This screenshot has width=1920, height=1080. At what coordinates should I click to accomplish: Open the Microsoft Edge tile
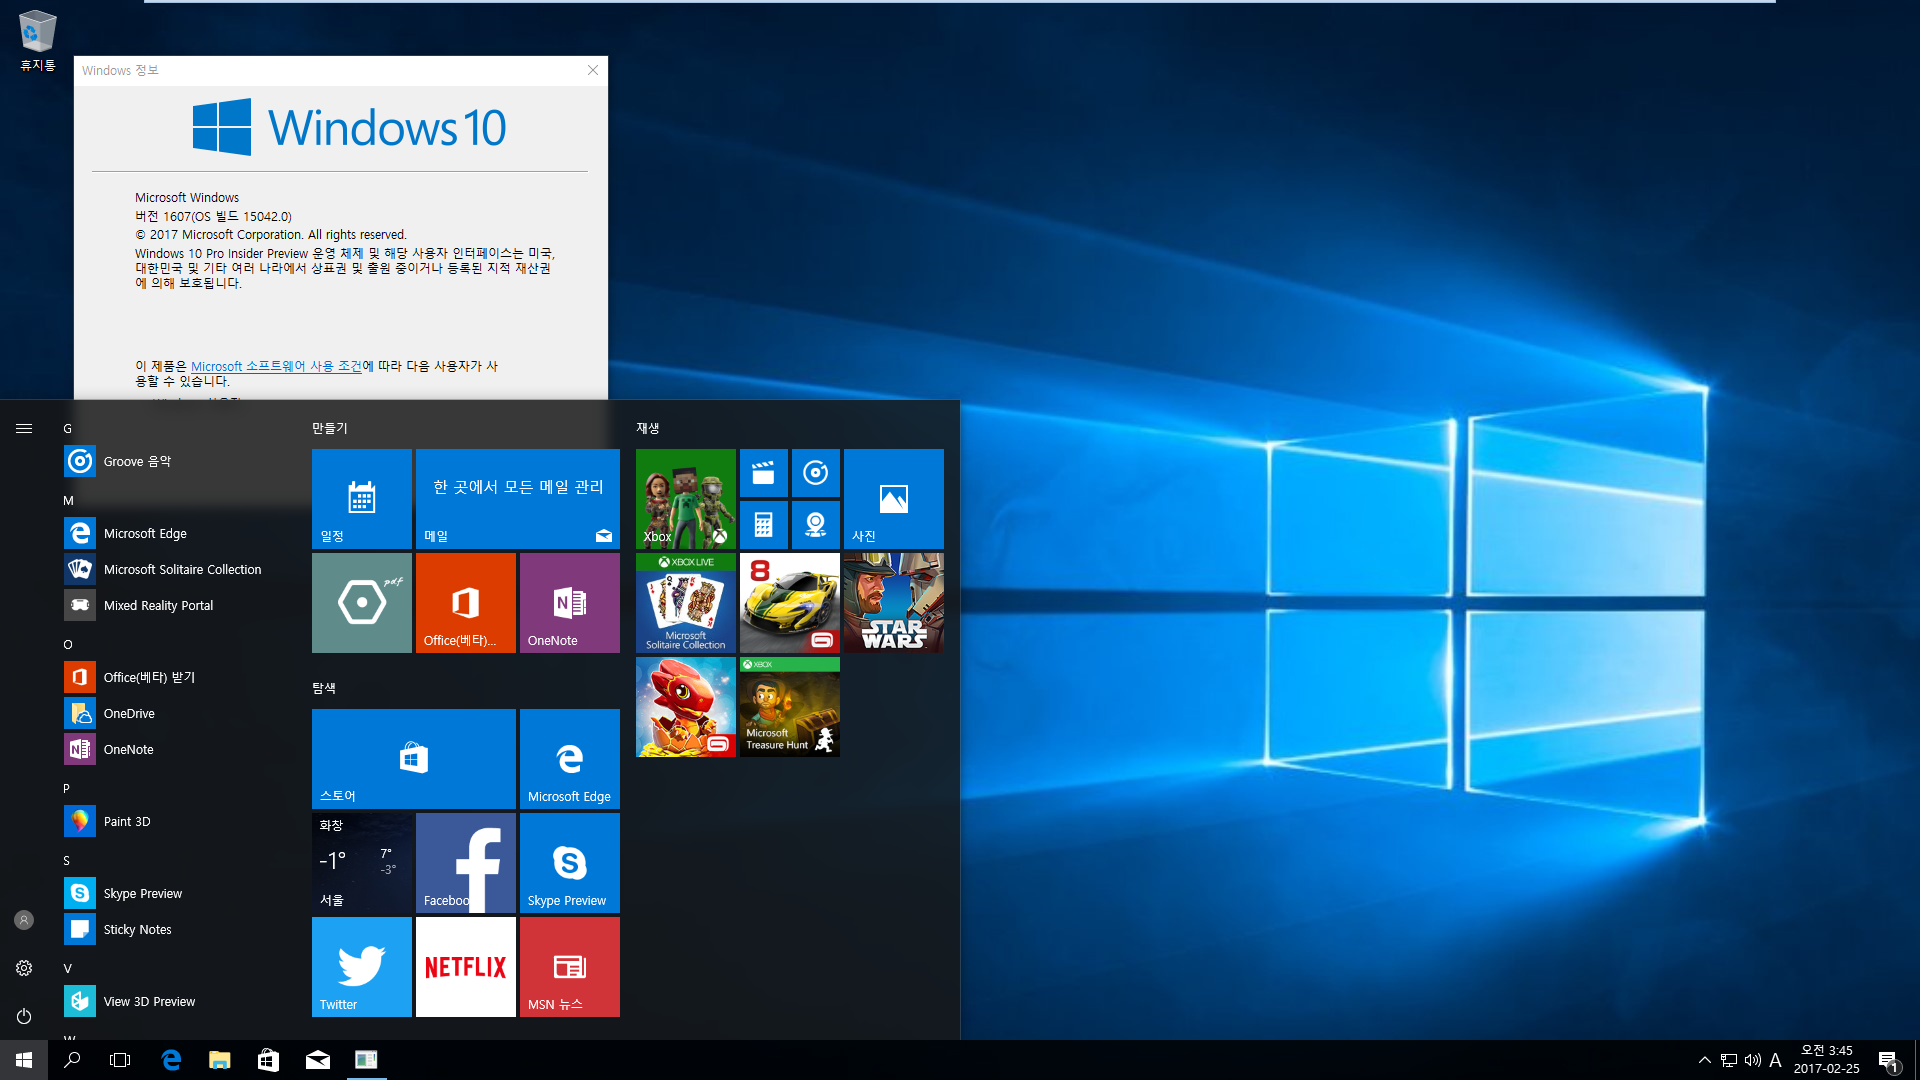570,759
